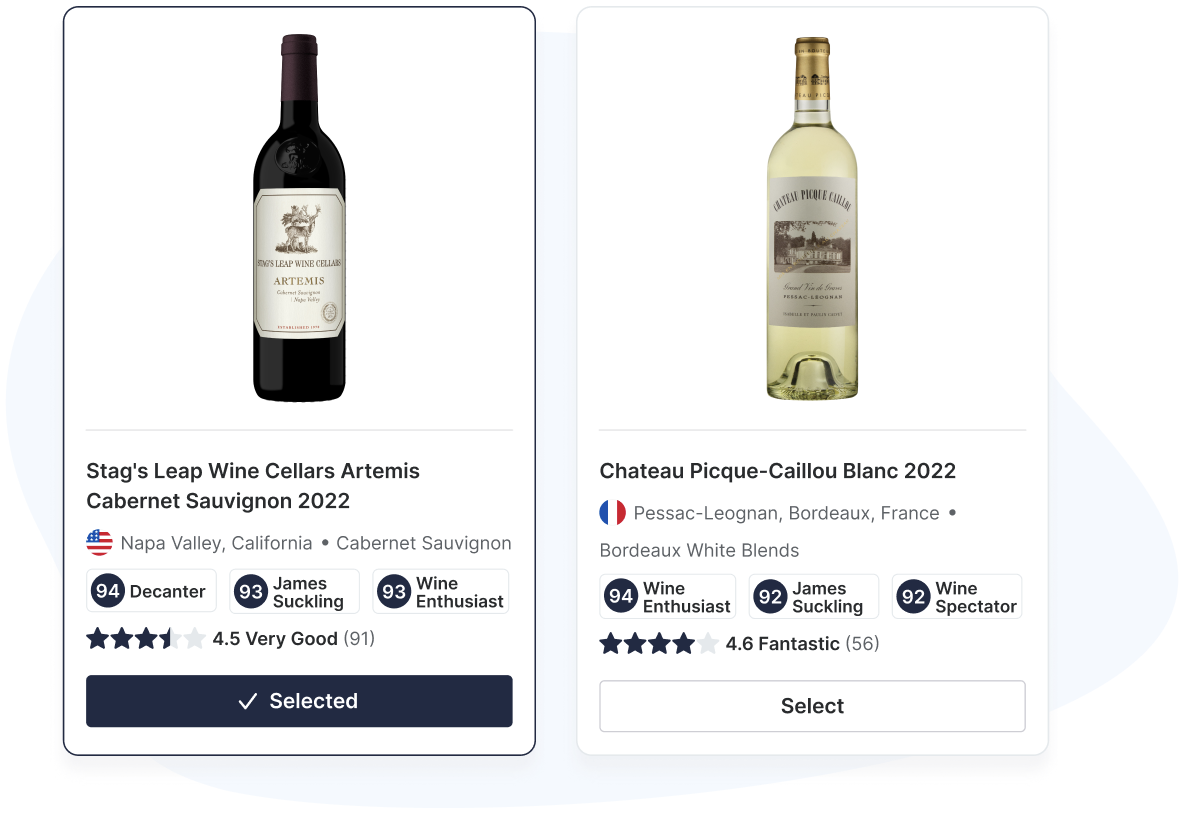Select the Chateau Picque-Caillou Blanc wine
Image resolution: width=1184 pixels, height=814 pixels.
812,706
